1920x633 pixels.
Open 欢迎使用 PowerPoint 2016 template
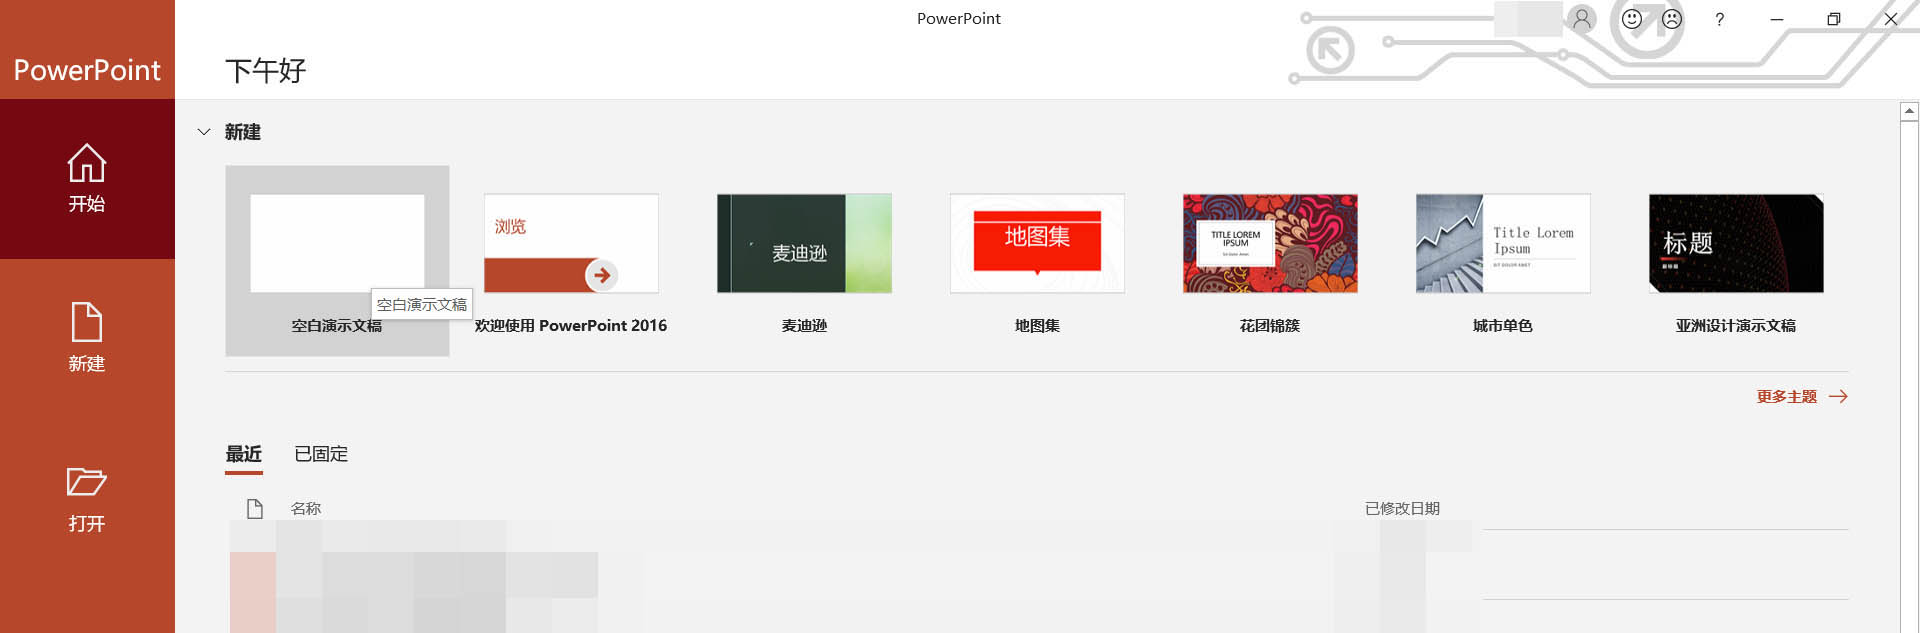(x=571, y=244)
